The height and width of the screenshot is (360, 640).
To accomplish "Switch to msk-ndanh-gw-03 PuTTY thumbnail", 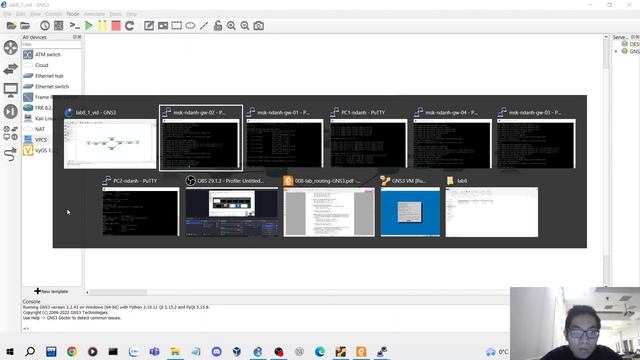I will coord(536,138).
